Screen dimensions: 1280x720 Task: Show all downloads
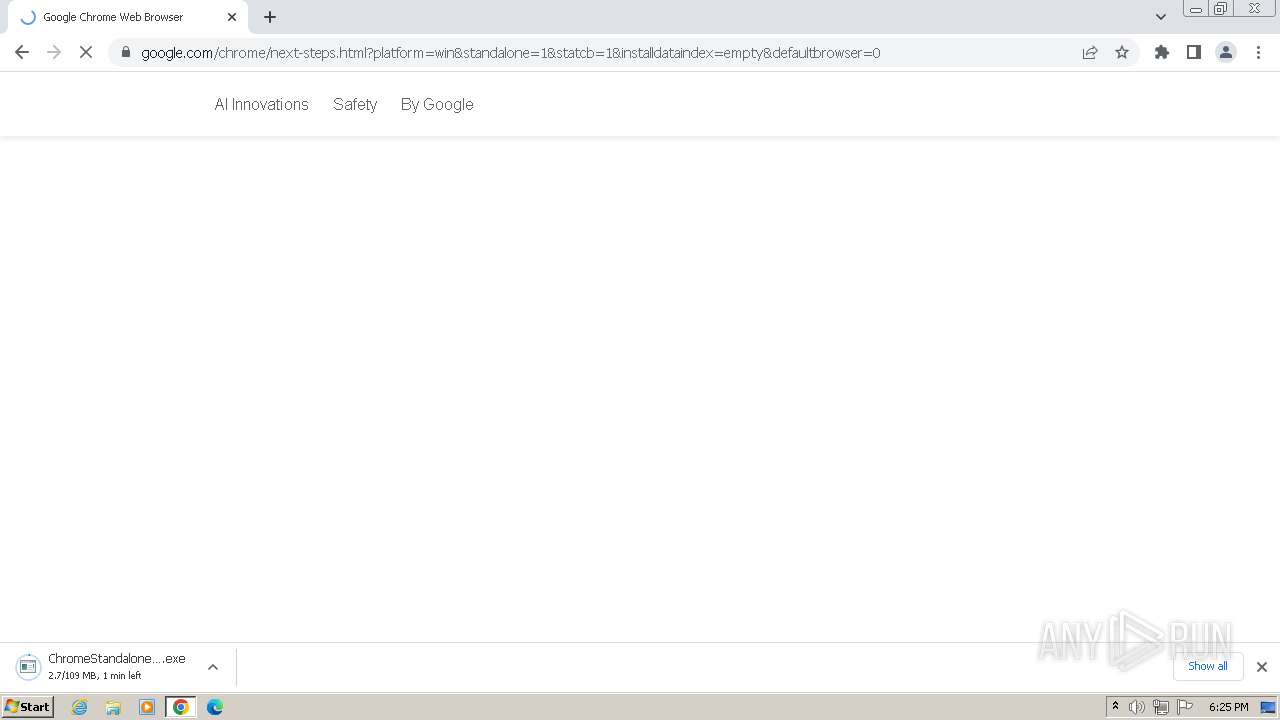coord(1208,666)
